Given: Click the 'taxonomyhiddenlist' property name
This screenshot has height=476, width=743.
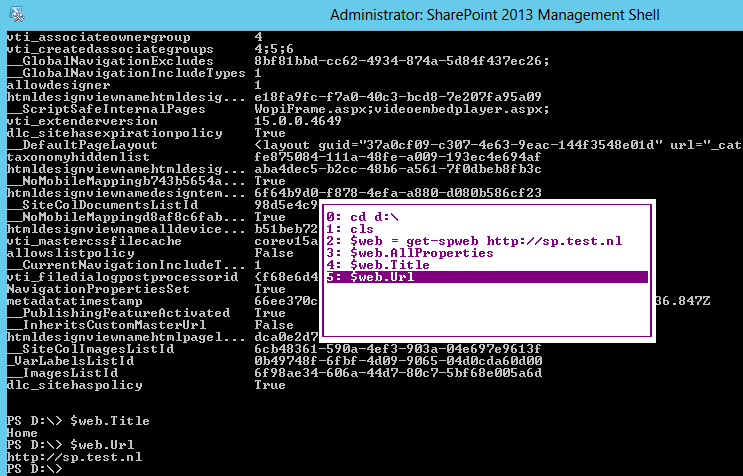Looking at the screenshot, I should [78, 157].
